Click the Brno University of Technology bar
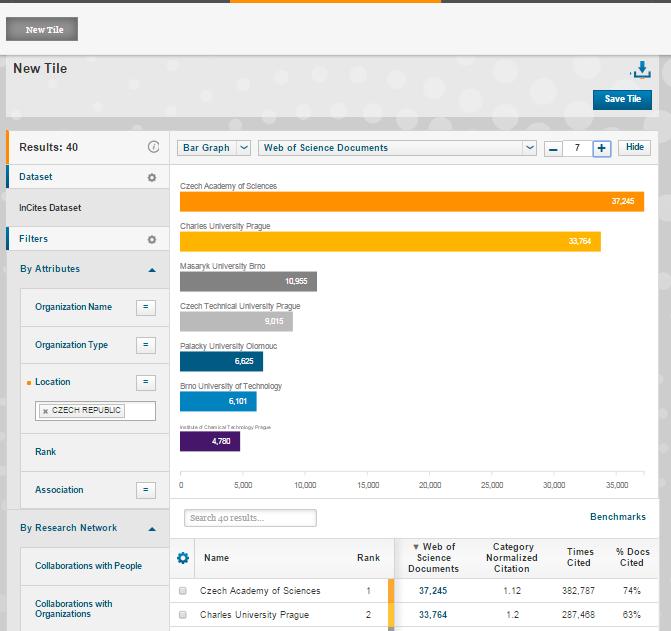 tap(218, 401)
